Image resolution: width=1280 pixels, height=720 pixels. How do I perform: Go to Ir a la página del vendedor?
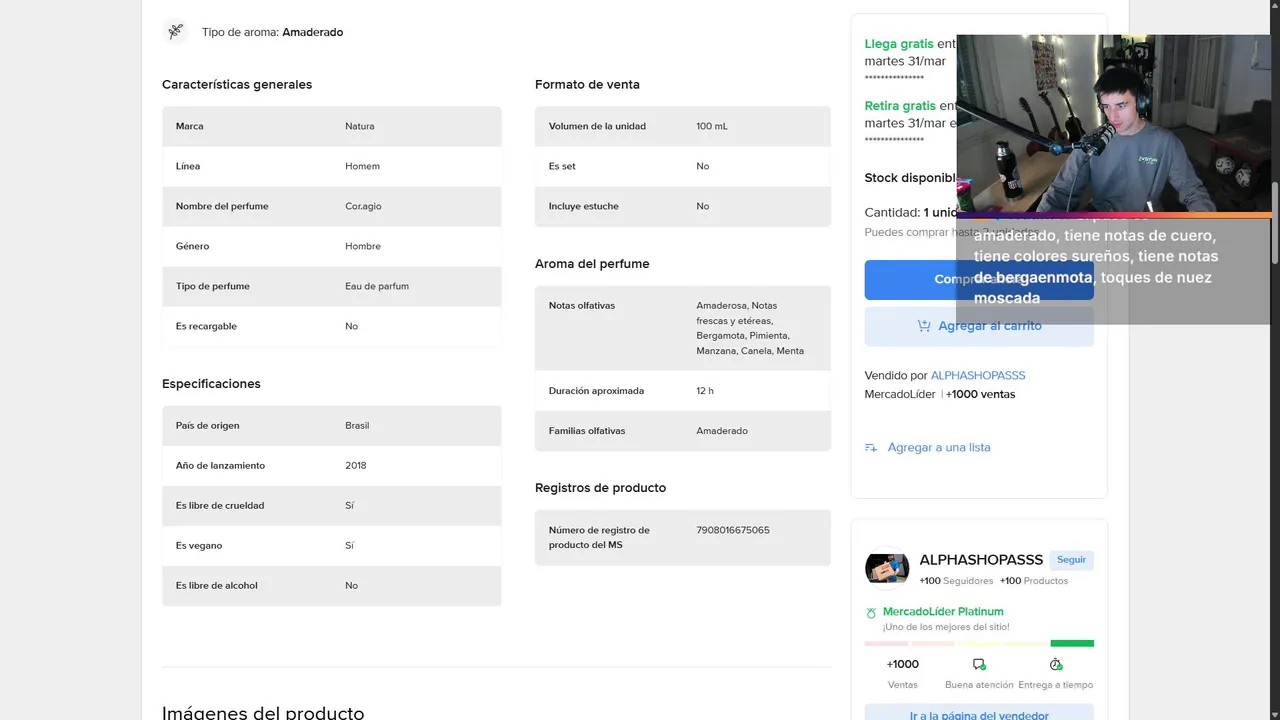click(x=979, y=715)
